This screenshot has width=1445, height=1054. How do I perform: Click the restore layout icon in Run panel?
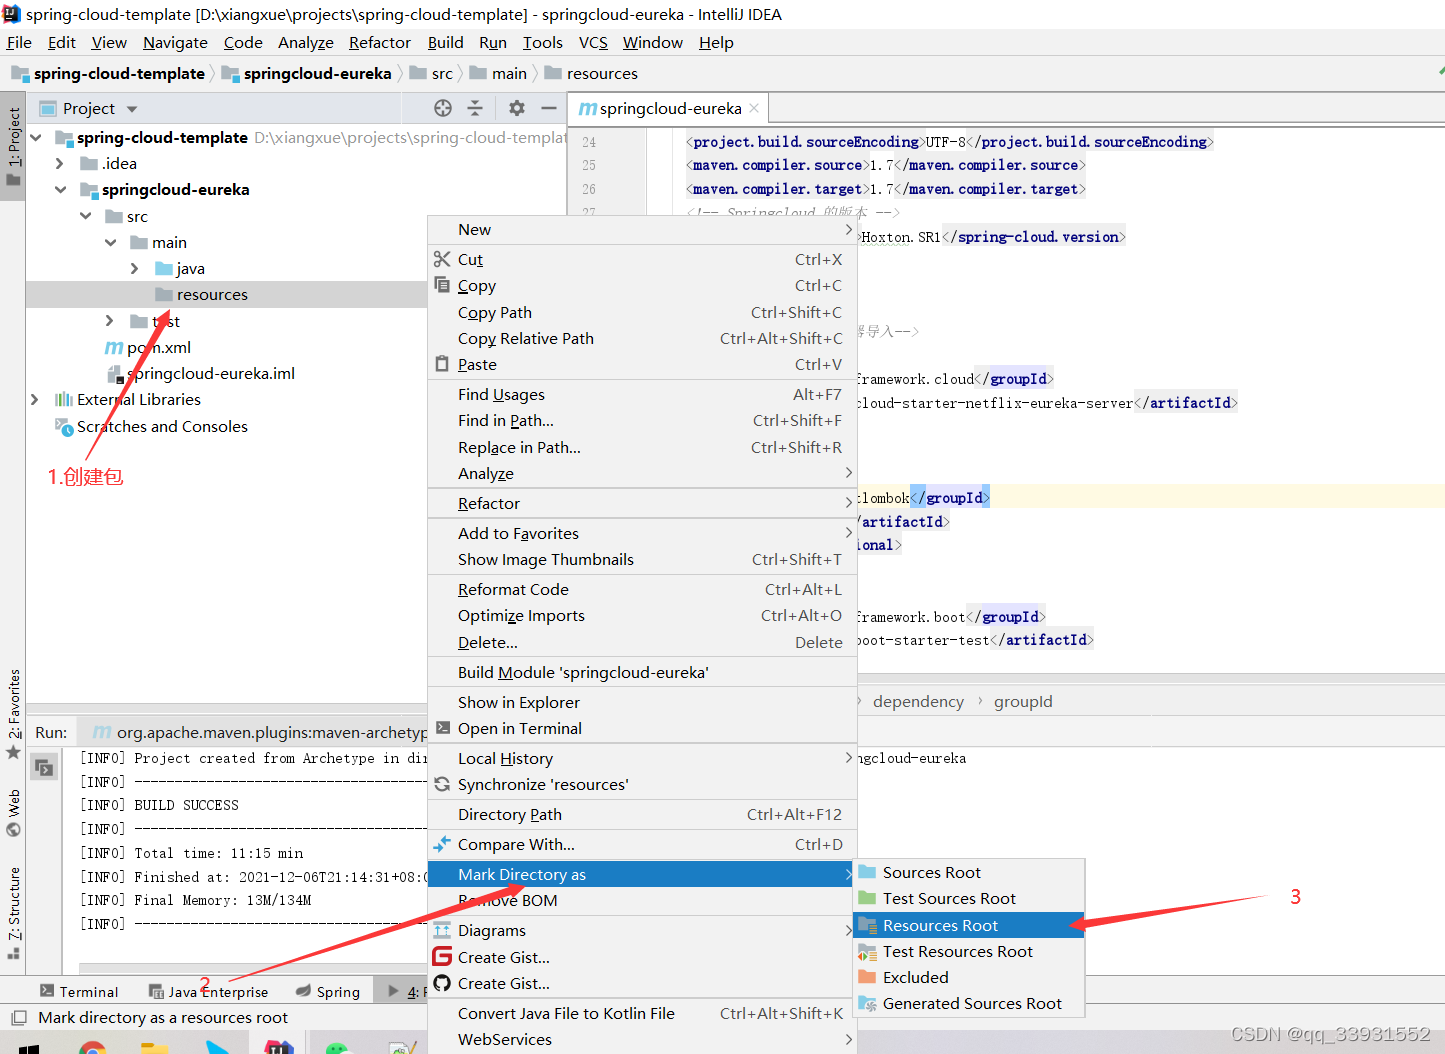click(x=44, y=767)
